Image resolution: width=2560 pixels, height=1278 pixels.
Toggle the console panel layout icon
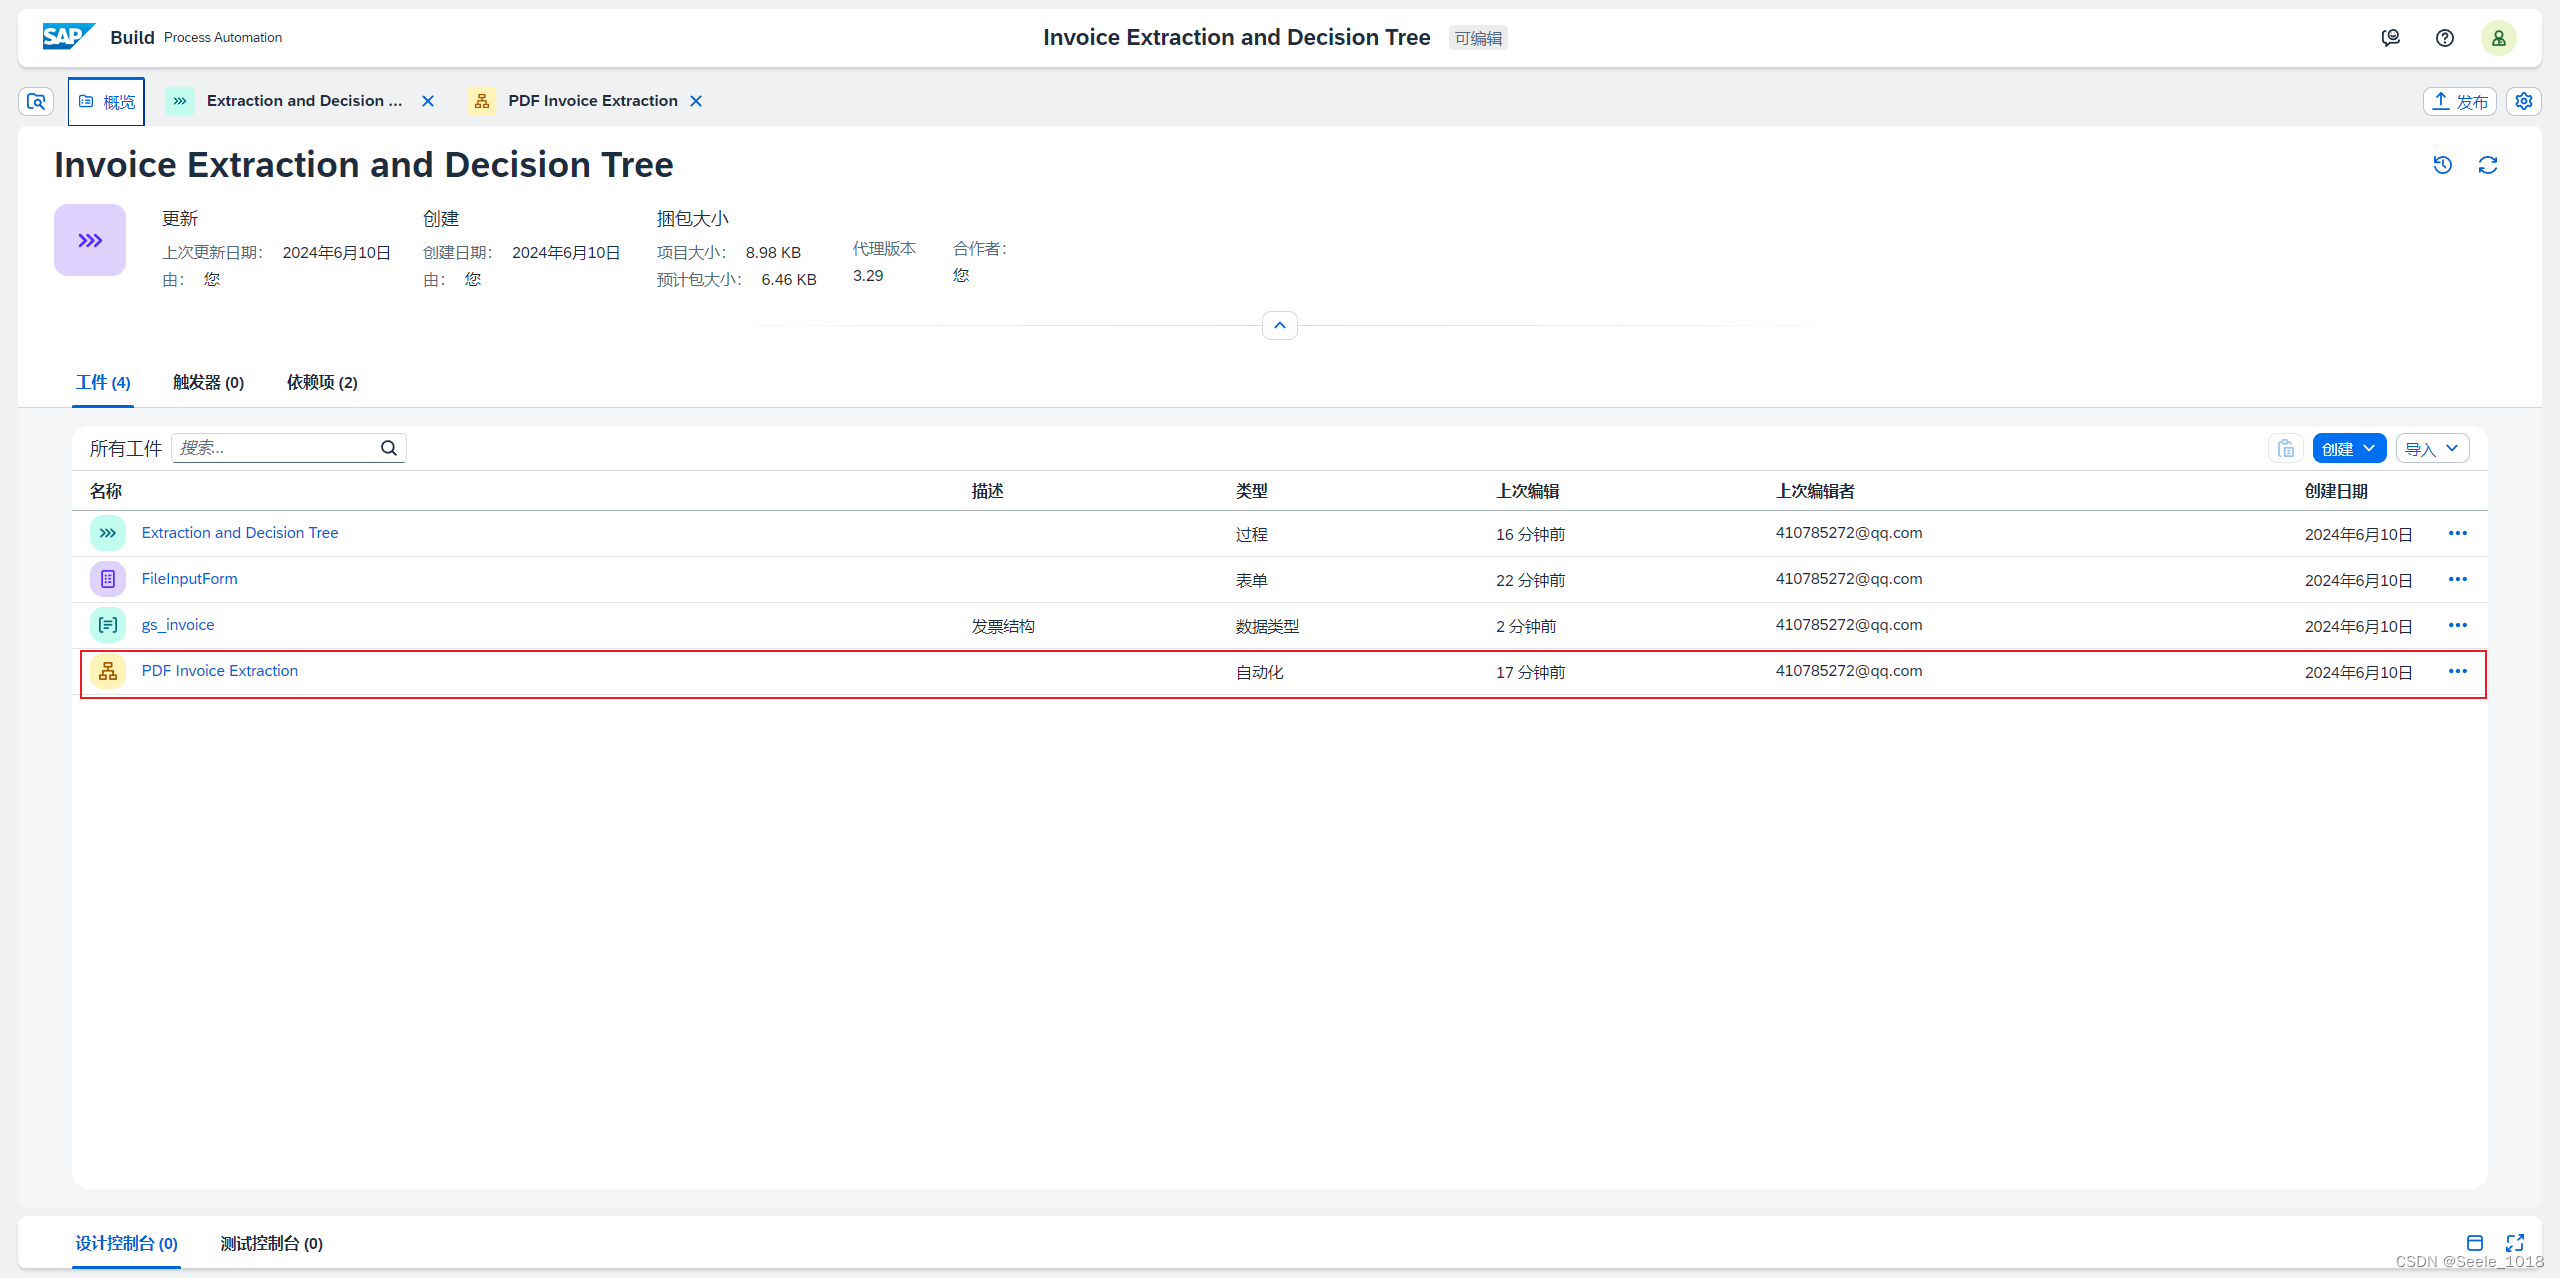click(2475, 1243)
